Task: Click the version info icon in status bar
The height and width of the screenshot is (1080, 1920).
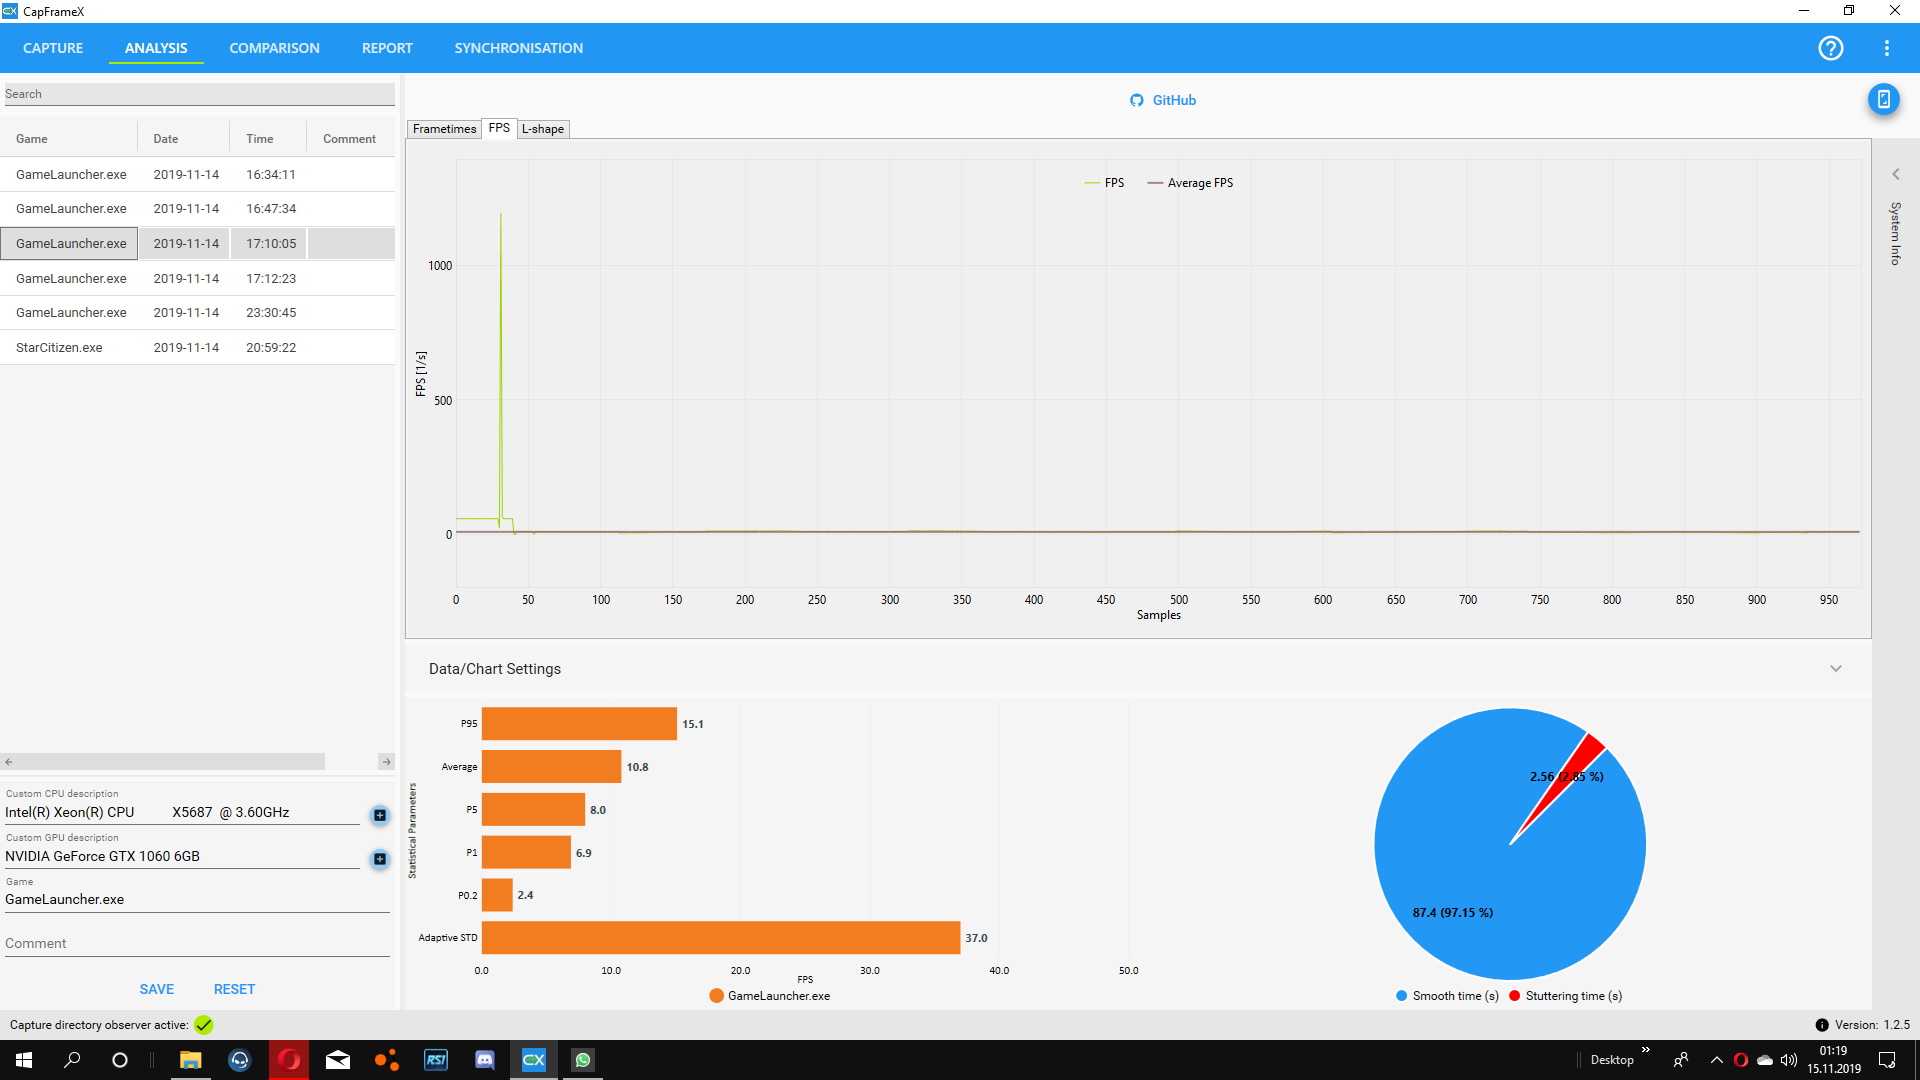Action: (x=1821, y=1025)
